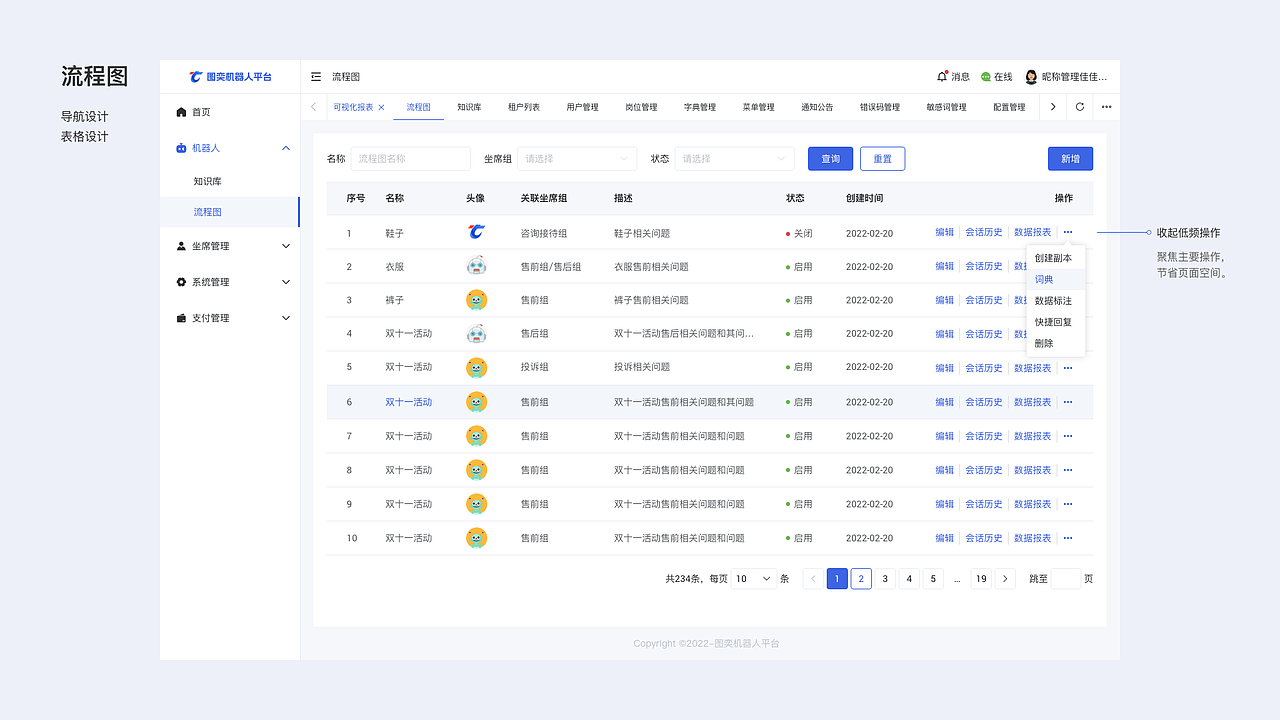The height and width of the screenshot is (720, 1280).
Task: Switch to the 菜单管理 tab
Action: coord(758,107)
